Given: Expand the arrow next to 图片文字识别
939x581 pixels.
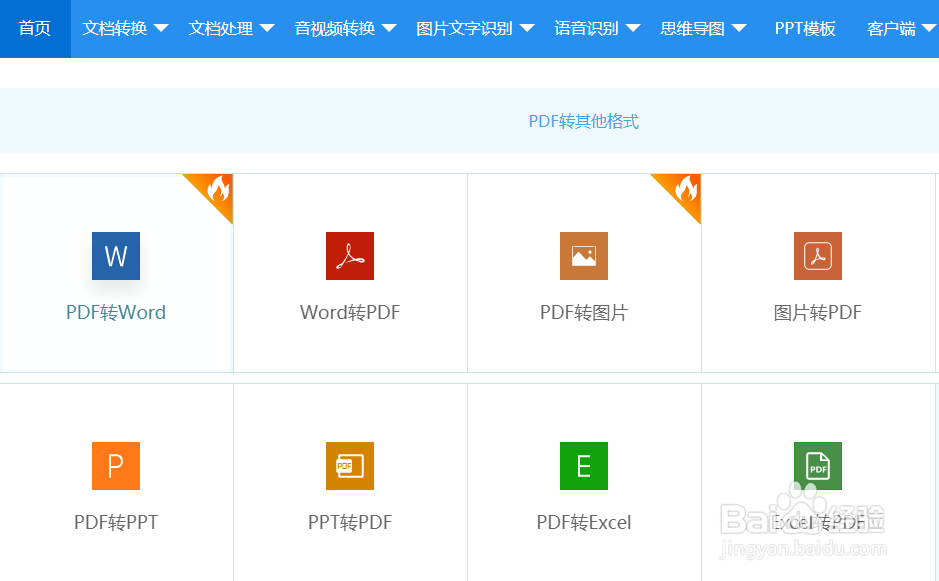Looking at the screenshot, I should tap(527, 28).
